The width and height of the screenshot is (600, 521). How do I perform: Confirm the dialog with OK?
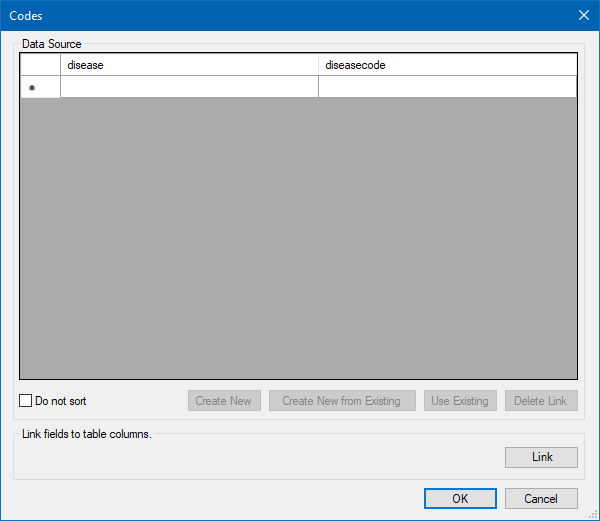(460, 498)
